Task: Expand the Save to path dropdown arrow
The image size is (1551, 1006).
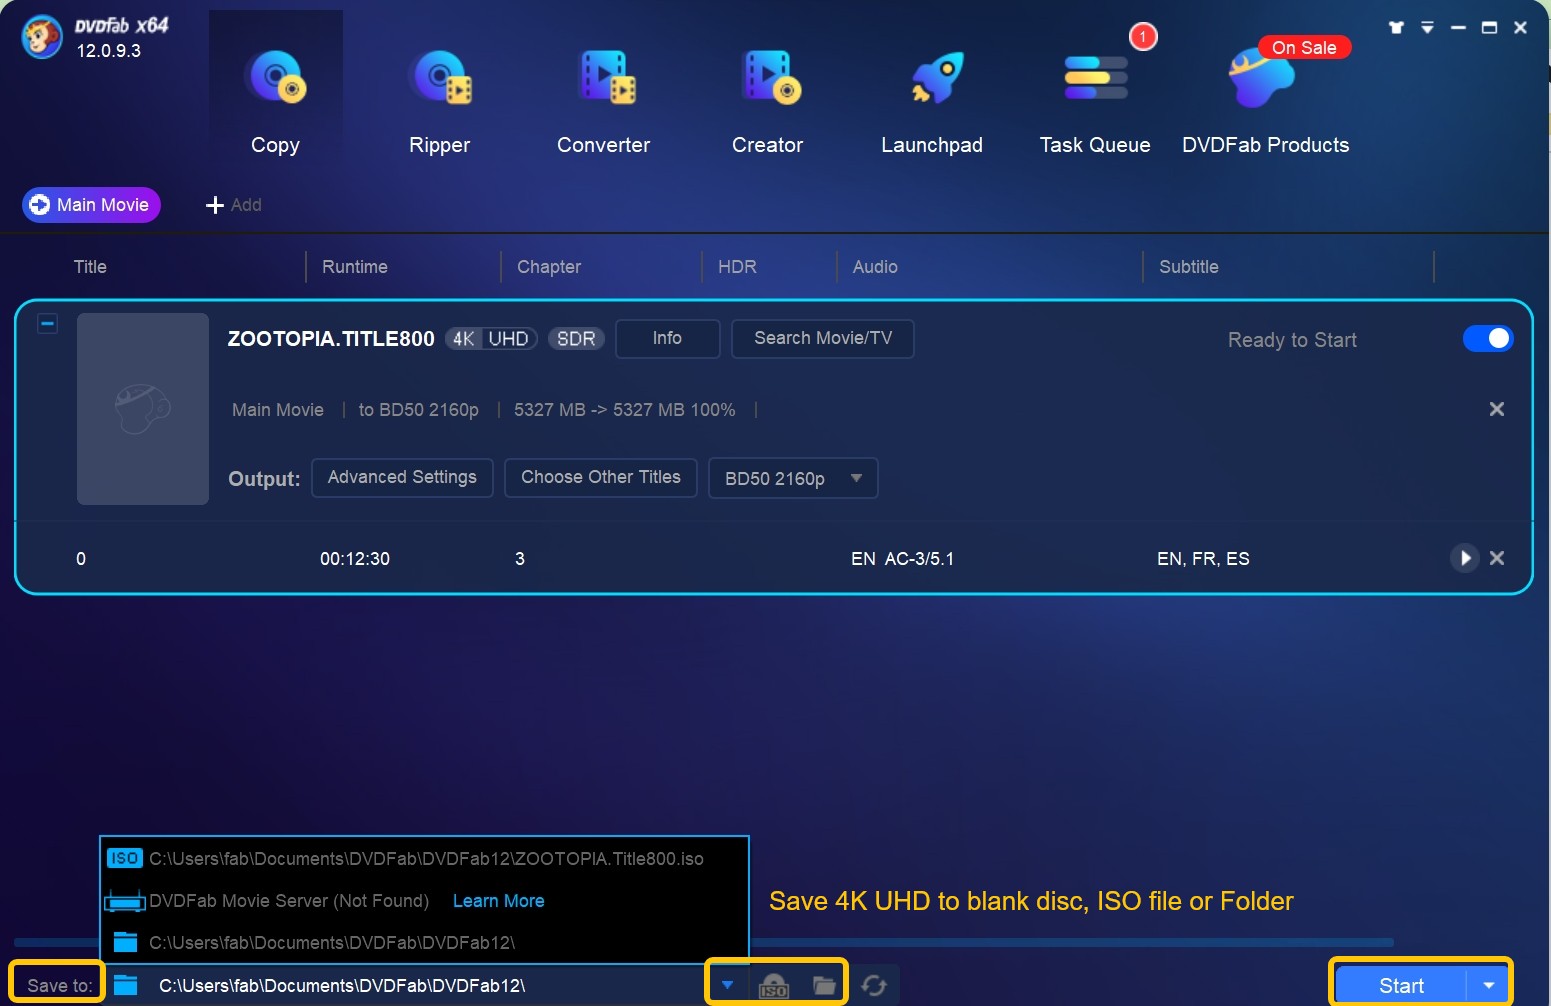Action: tap(727, 985)
